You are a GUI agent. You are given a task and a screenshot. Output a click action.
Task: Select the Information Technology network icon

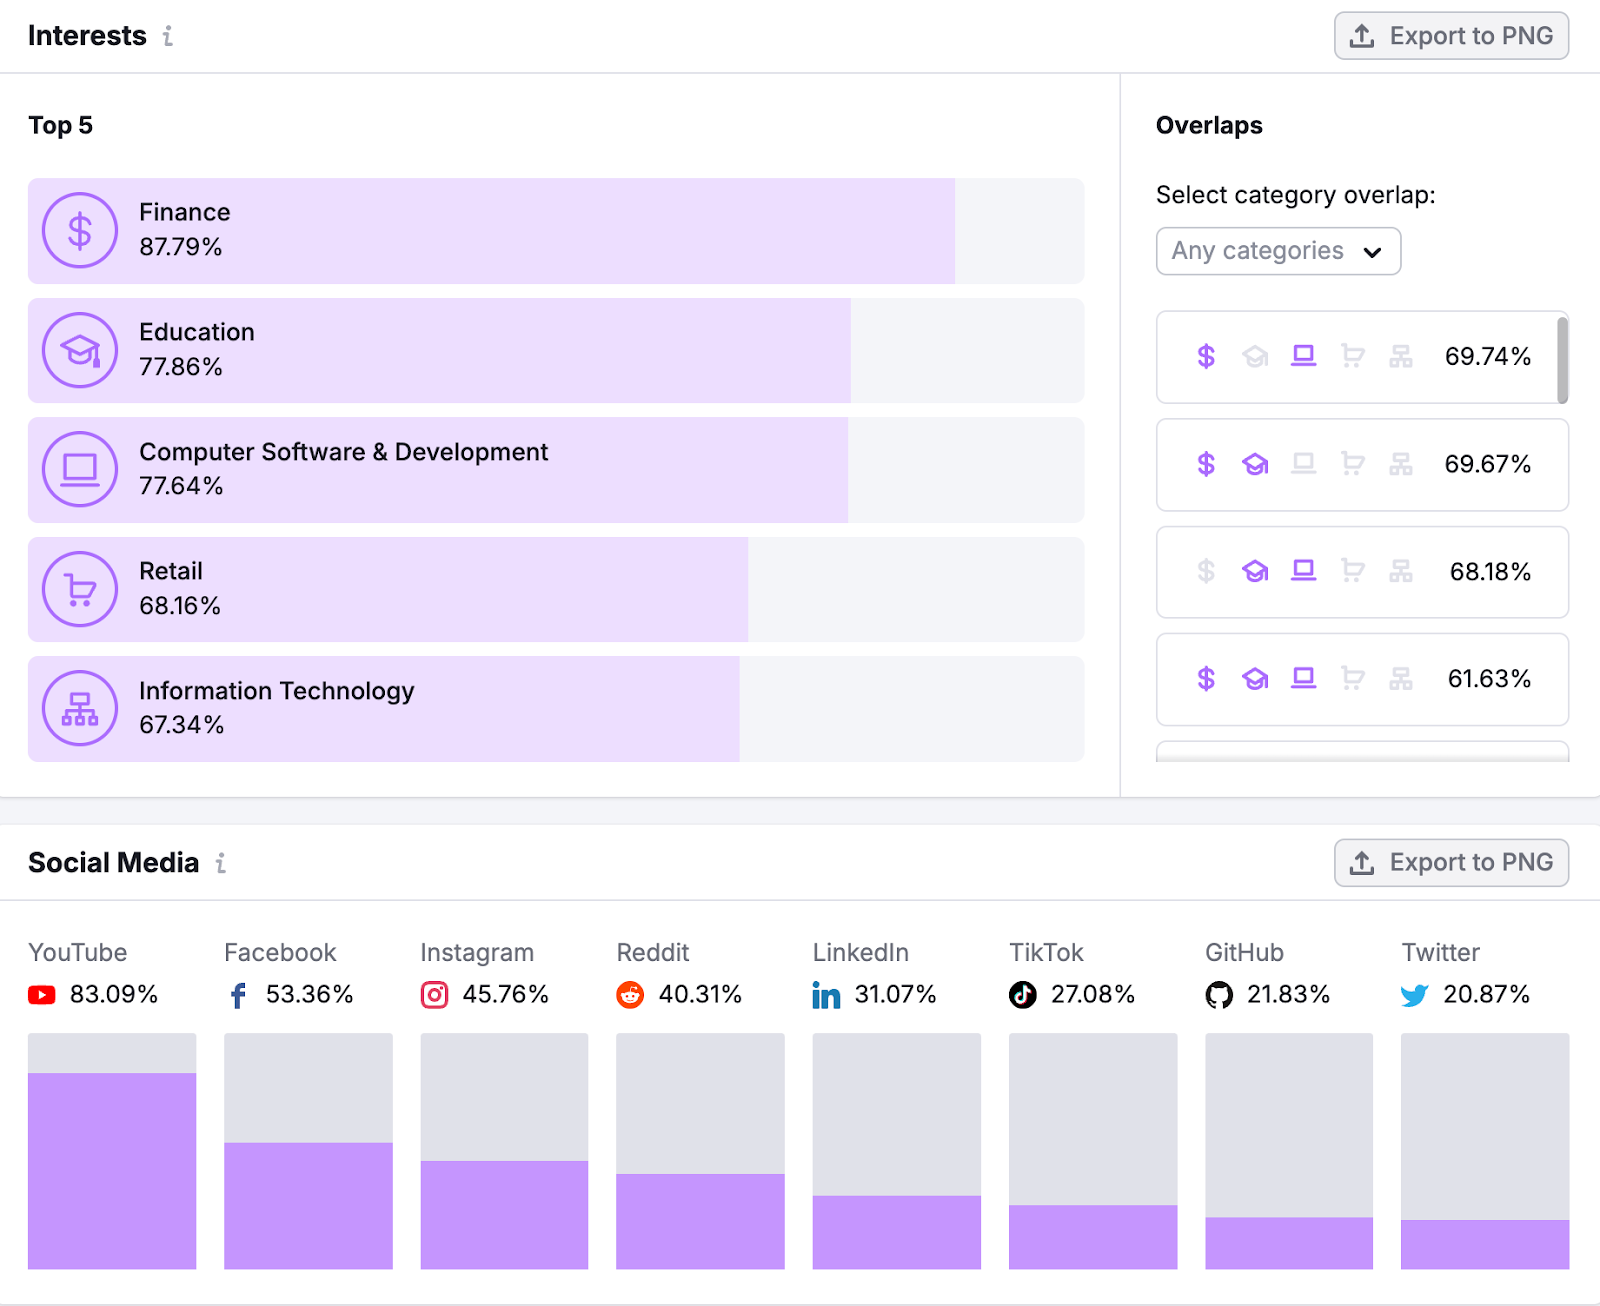point(79,709)
